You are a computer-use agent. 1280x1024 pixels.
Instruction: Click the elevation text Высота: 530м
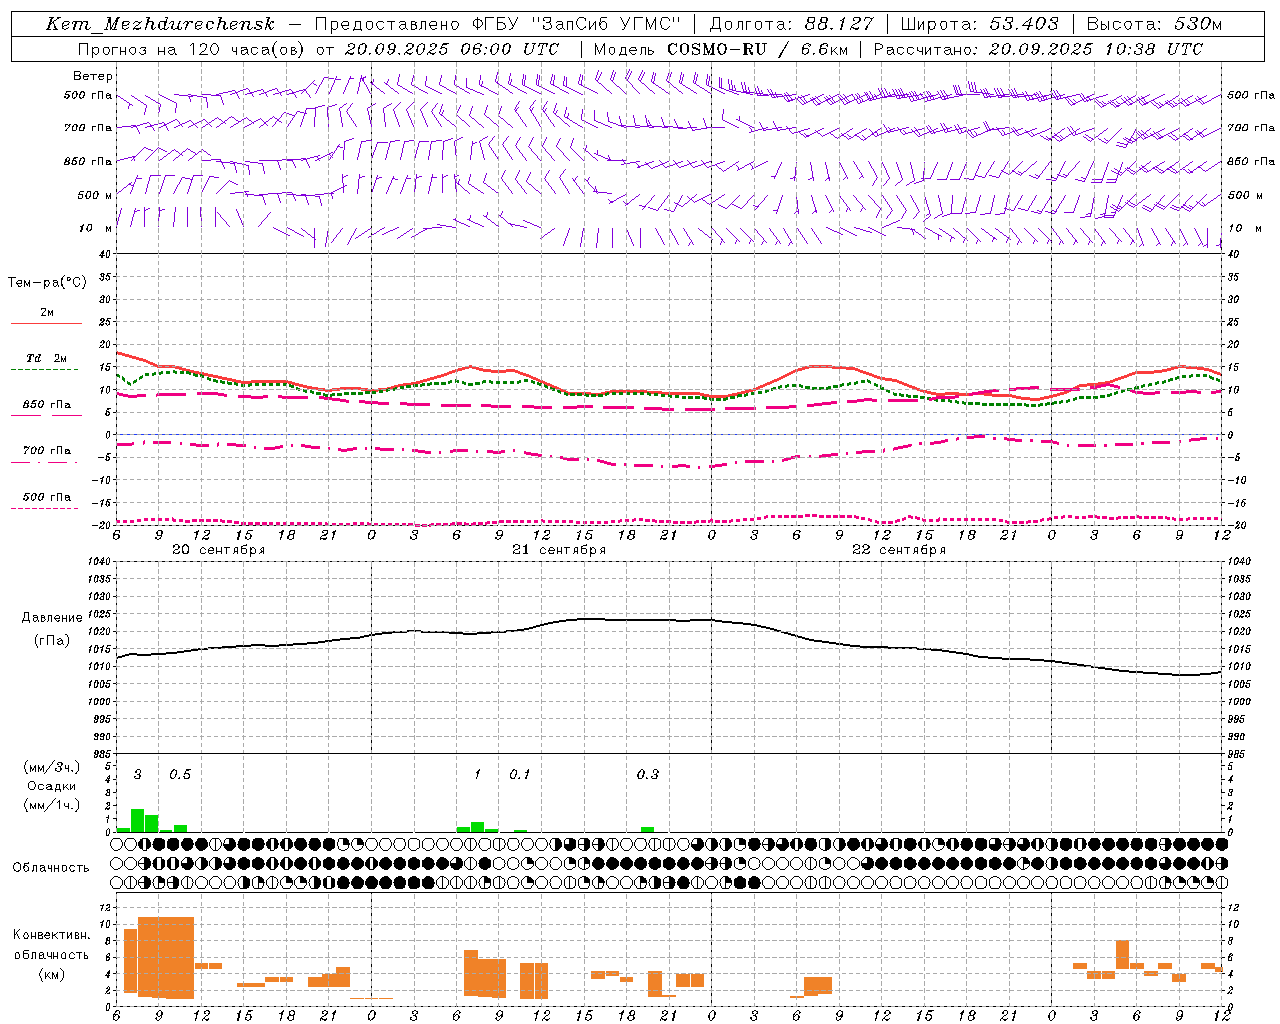point(1154,24)
